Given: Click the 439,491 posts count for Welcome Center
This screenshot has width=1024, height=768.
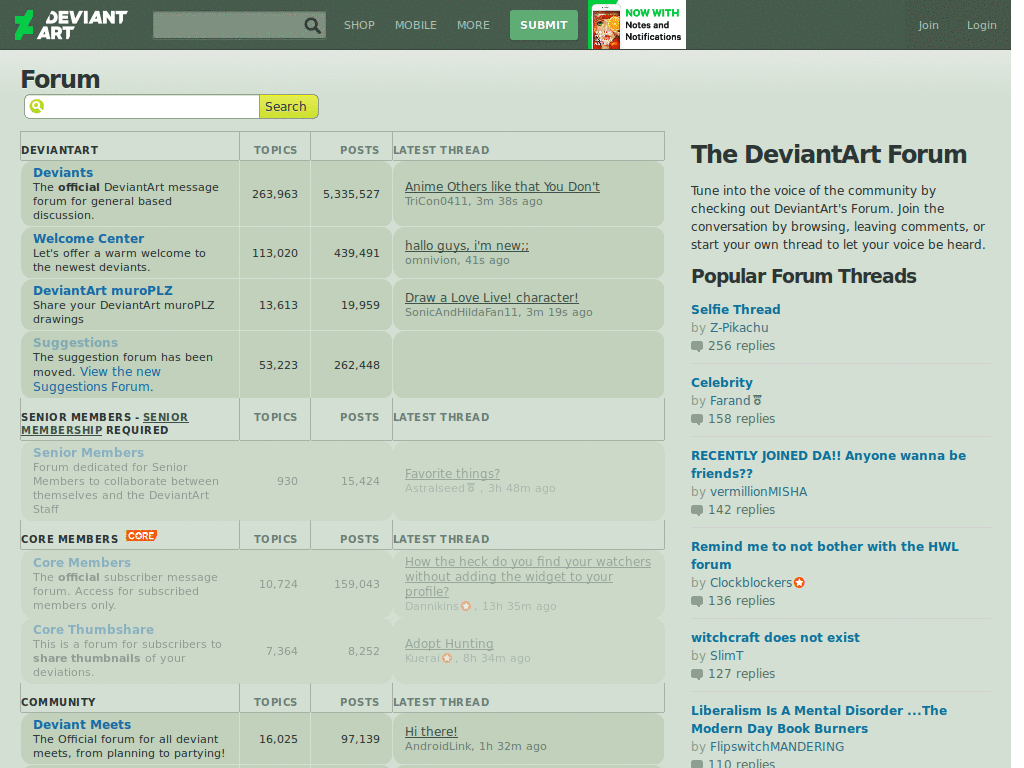Looking at the screenshot, I should [357, 253].
